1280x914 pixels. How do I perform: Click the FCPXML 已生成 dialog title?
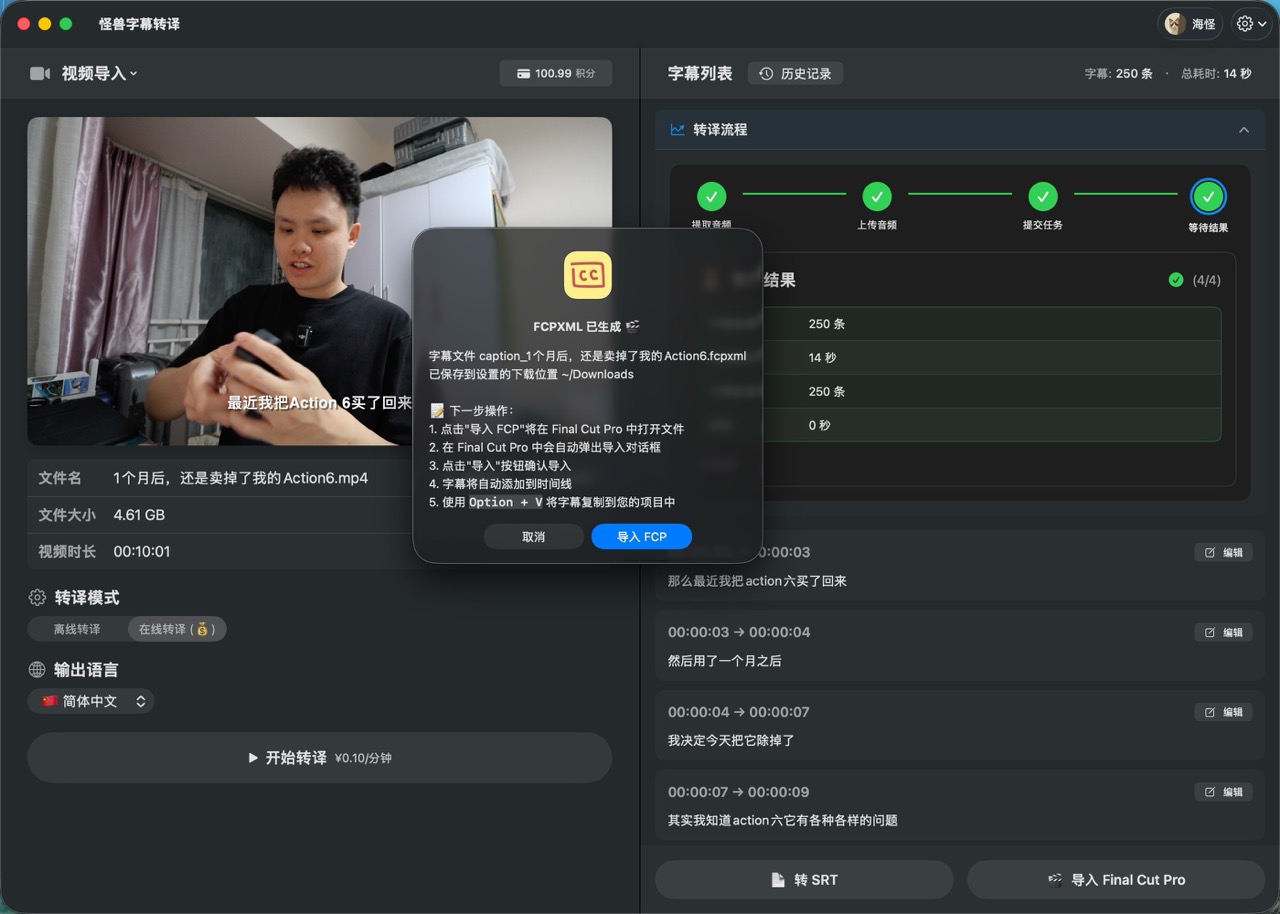coord(587,326)
